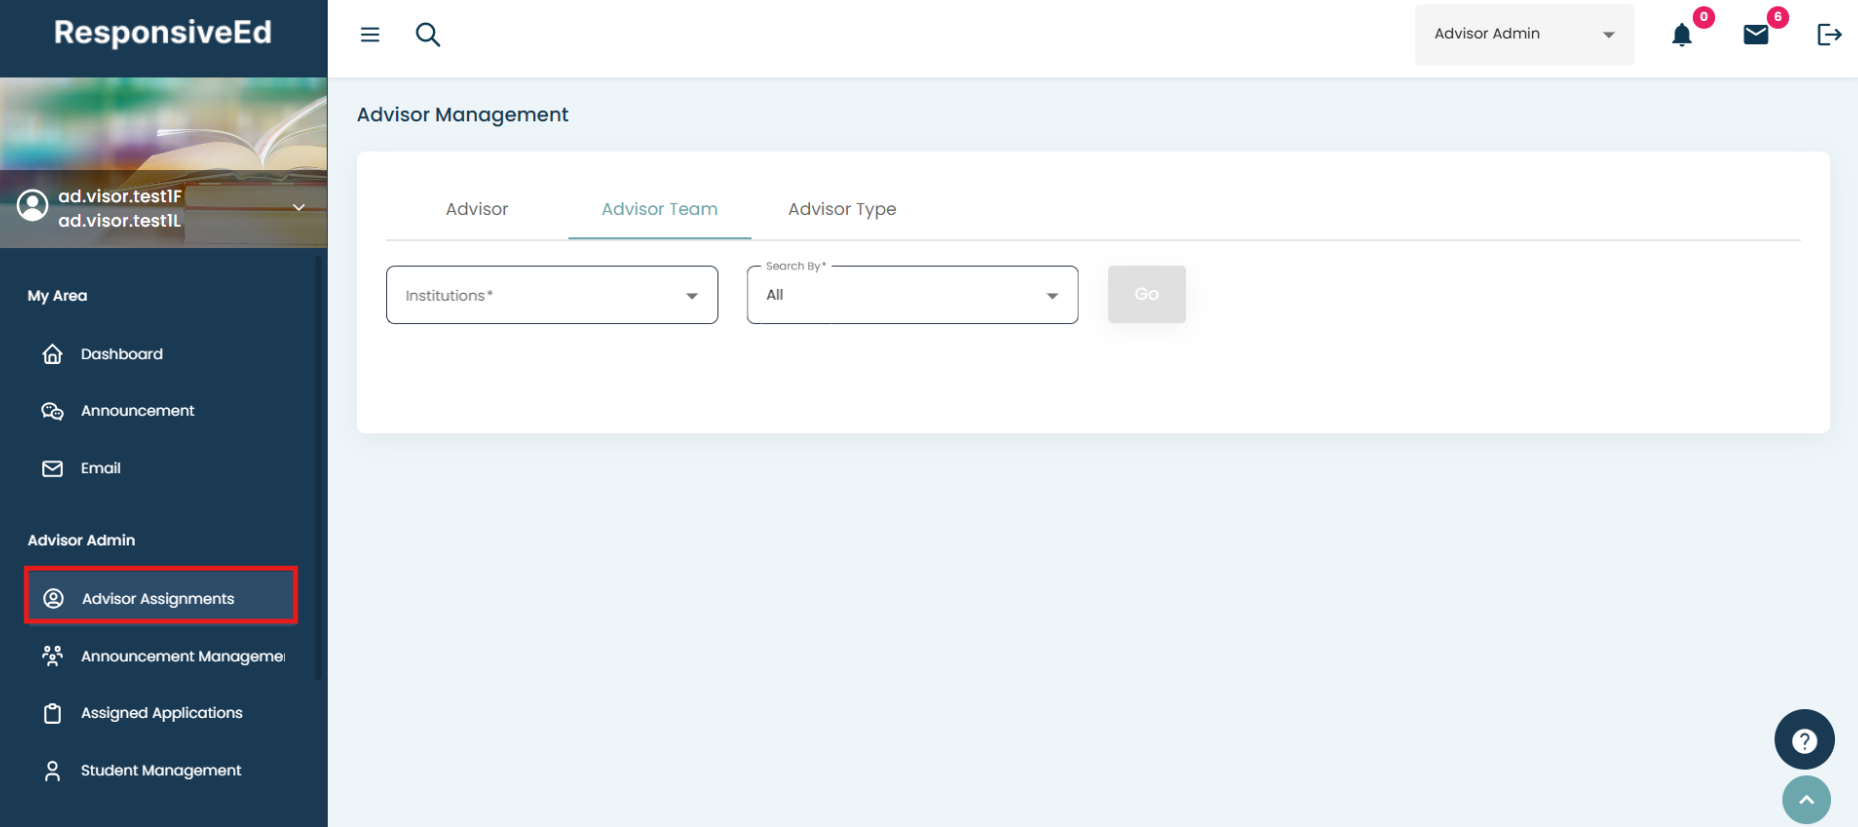Open the notifications bell icon
Image resolution: width=1858 pixels, height=827 pixels.
pos(1682,36)
